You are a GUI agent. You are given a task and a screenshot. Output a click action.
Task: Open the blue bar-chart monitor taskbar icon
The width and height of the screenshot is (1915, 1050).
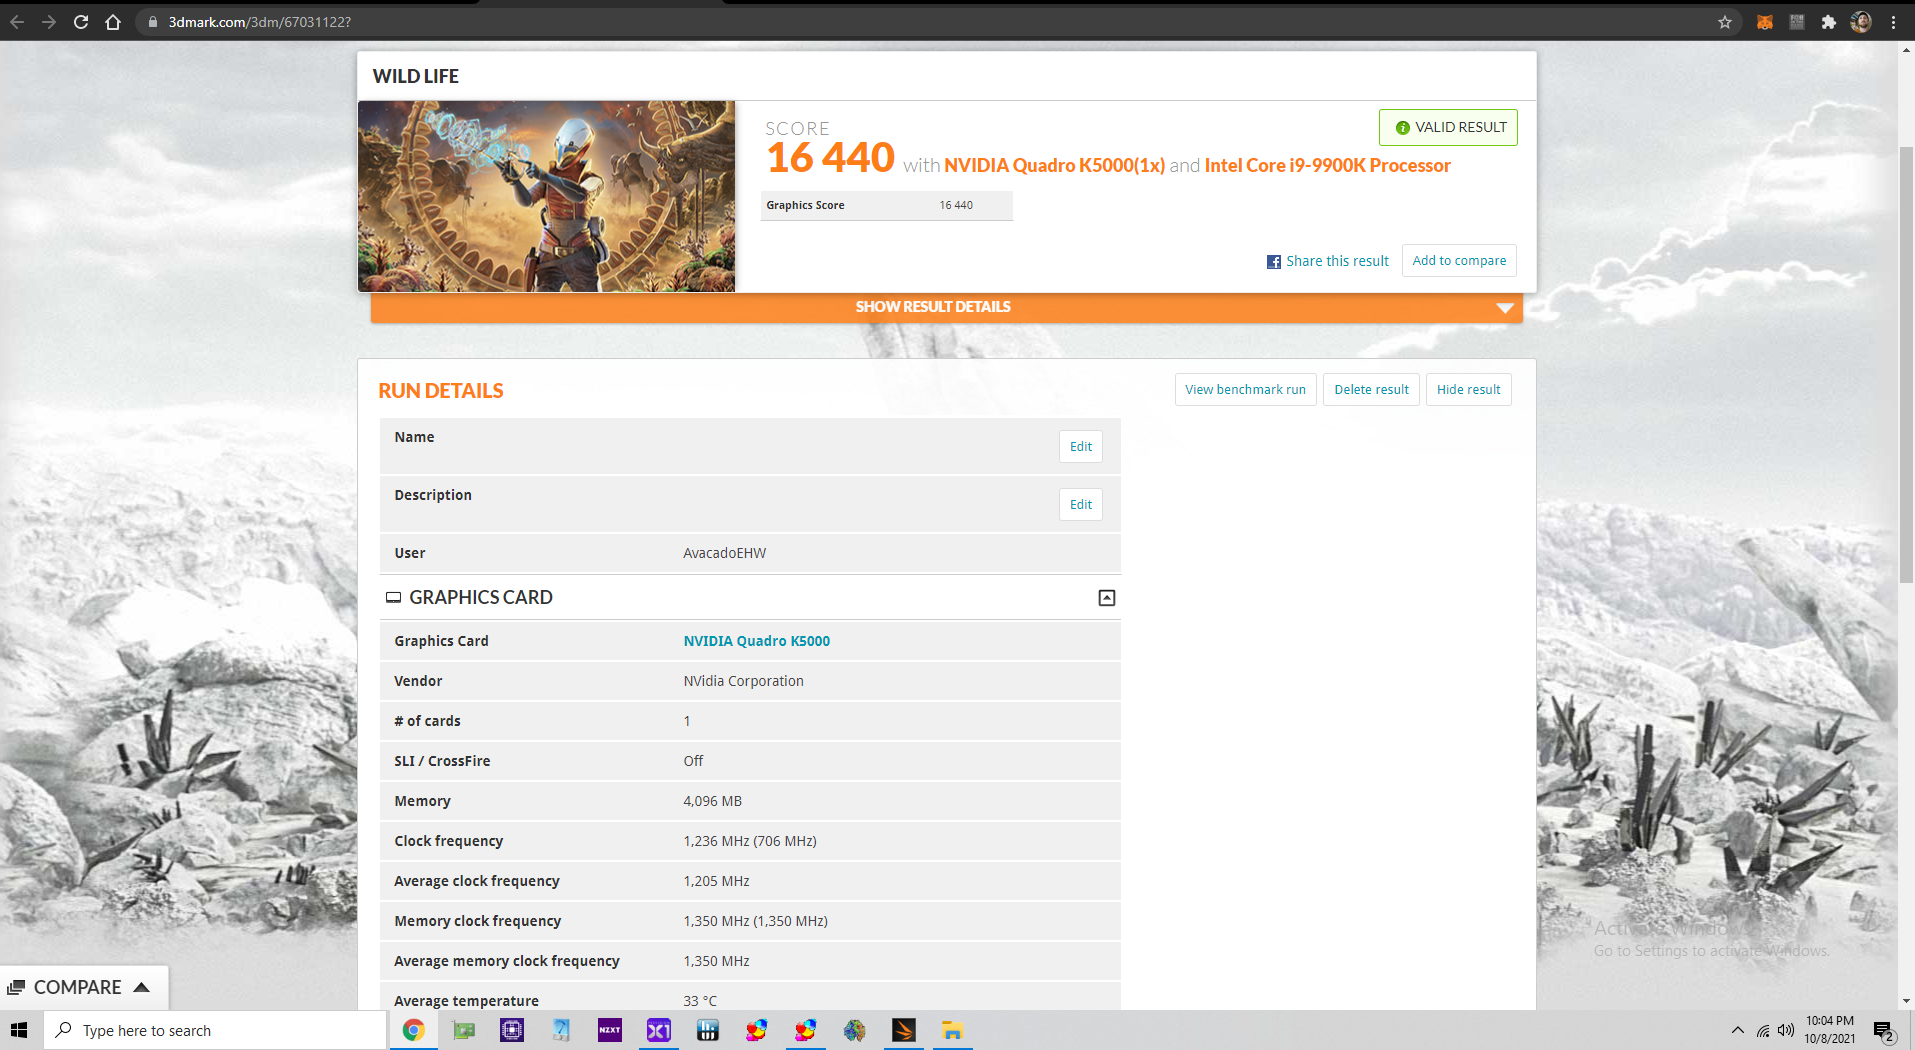point(708,1030)
